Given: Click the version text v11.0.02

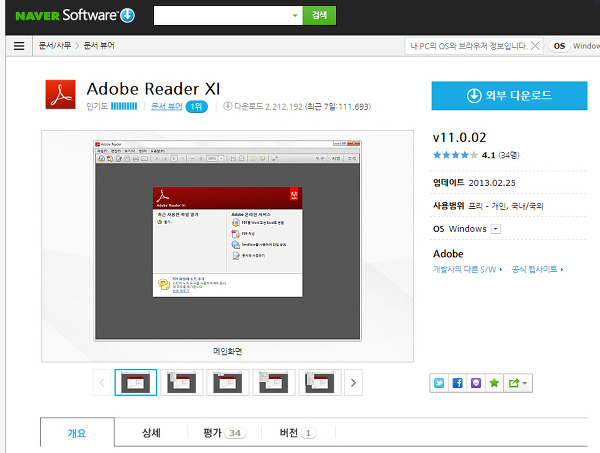Looking at the screenshot, I should [x=460, y=137].
